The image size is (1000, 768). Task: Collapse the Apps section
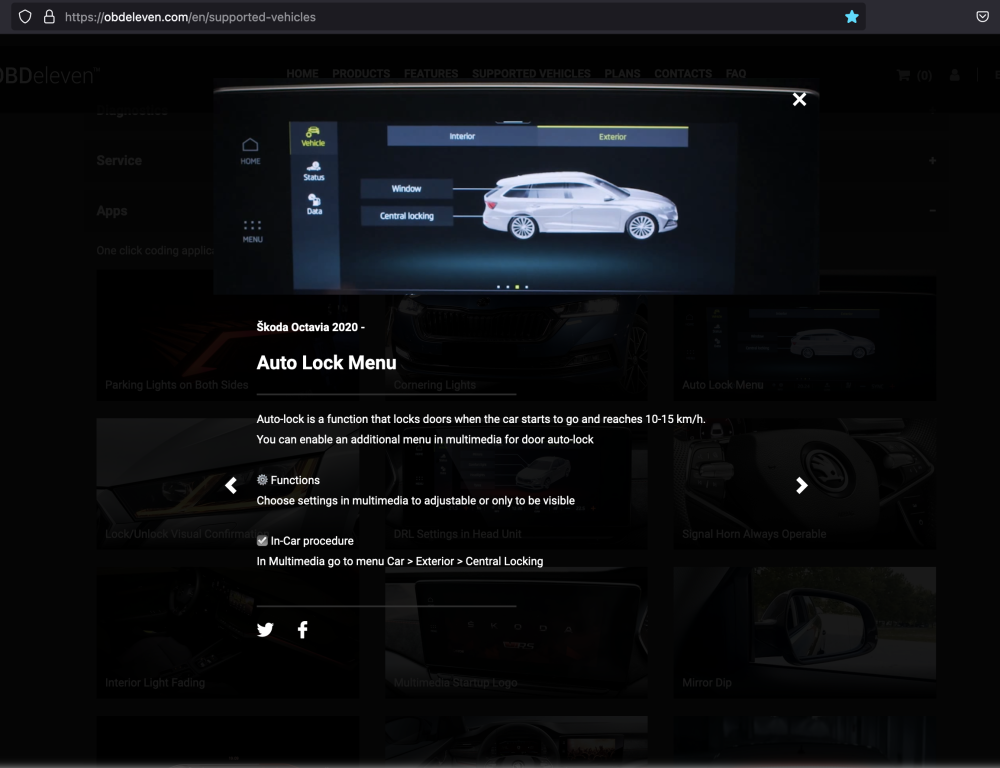(x=517, y=210)
